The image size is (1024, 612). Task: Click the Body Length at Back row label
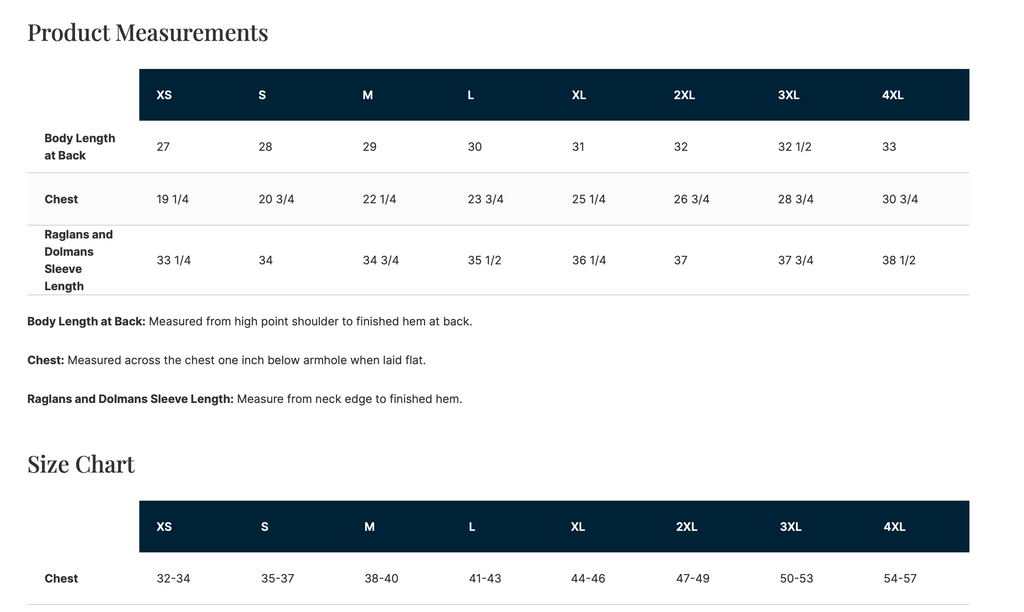(x=80, y=147)
